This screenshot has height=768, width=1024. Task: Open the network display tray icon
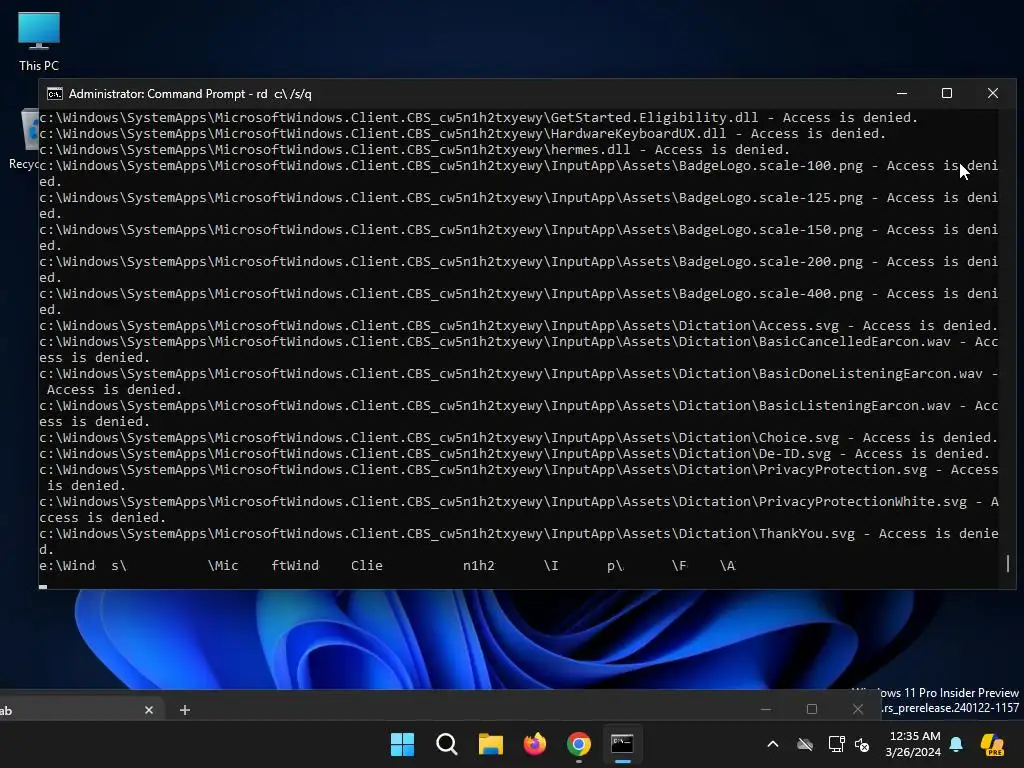click(836, 744)
